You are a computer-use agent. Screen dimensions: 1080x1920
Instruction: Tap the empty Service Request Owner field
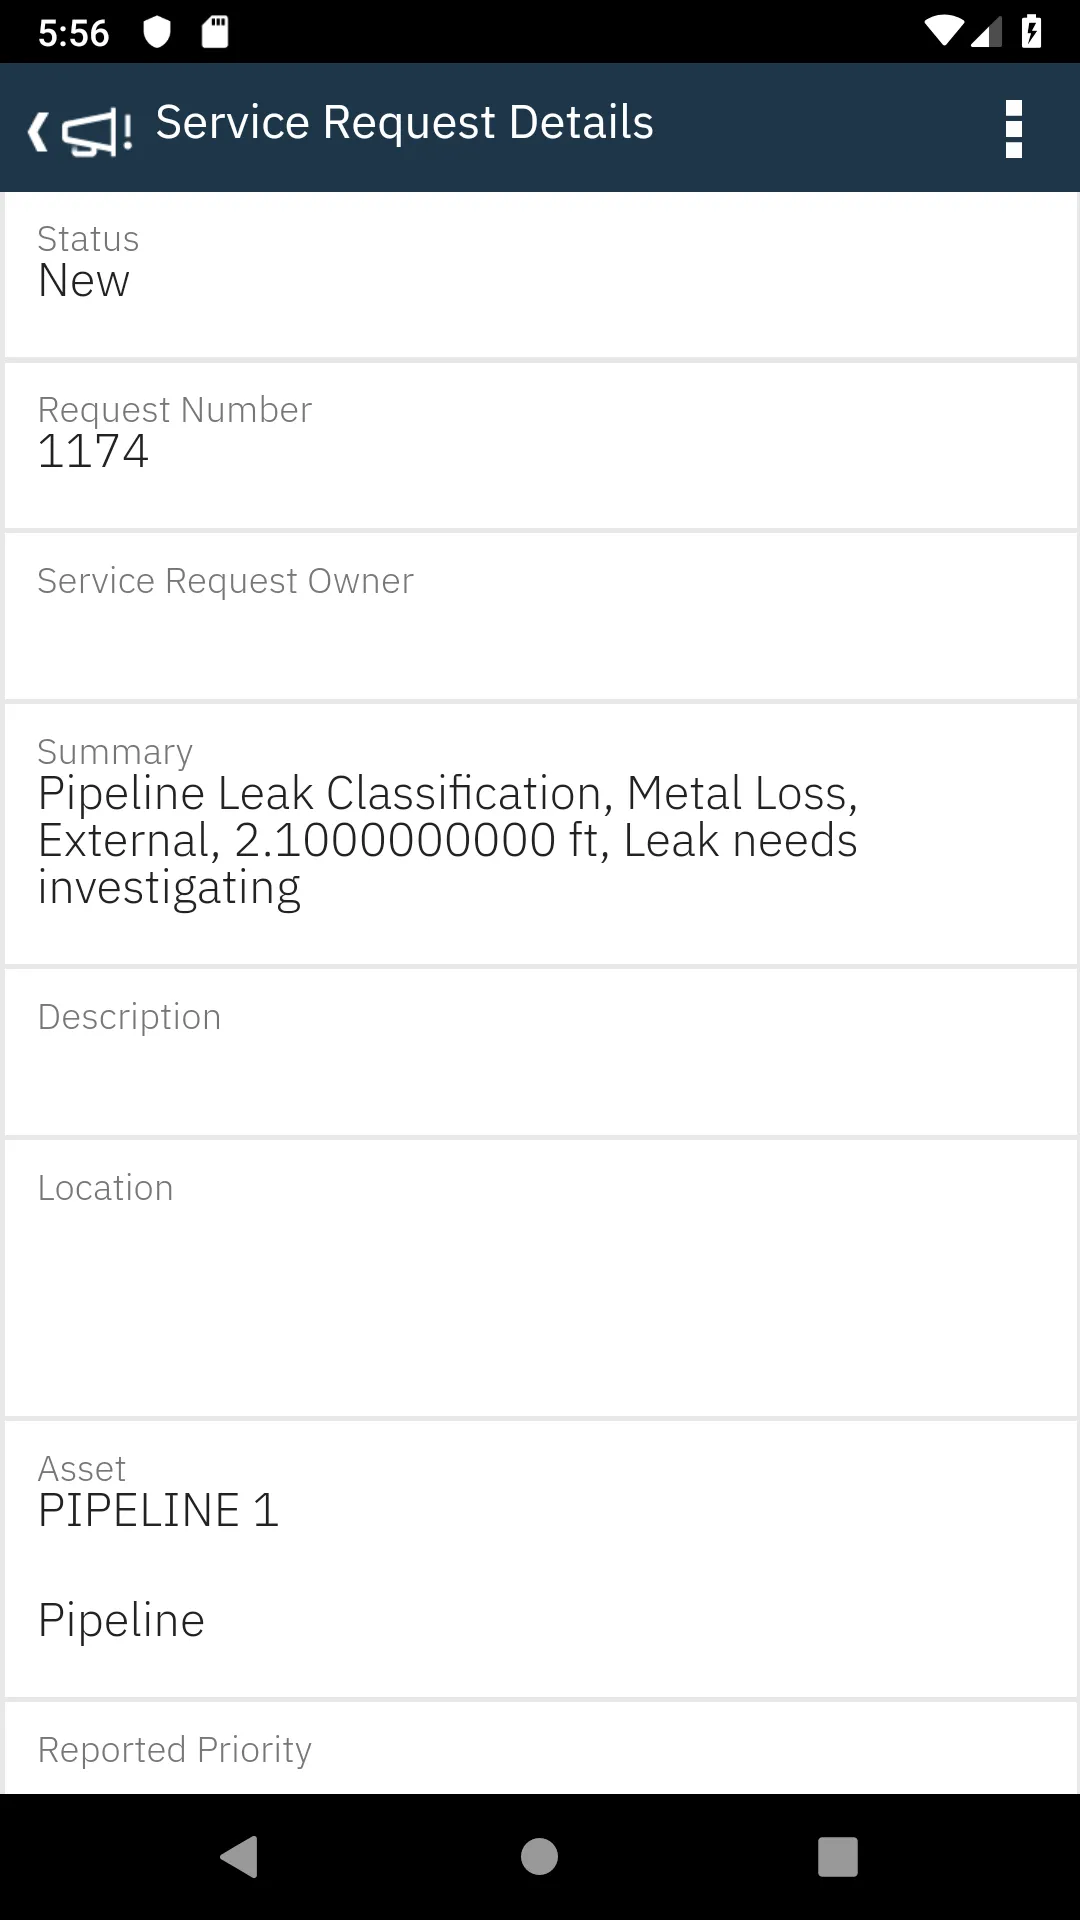[540, 616]
